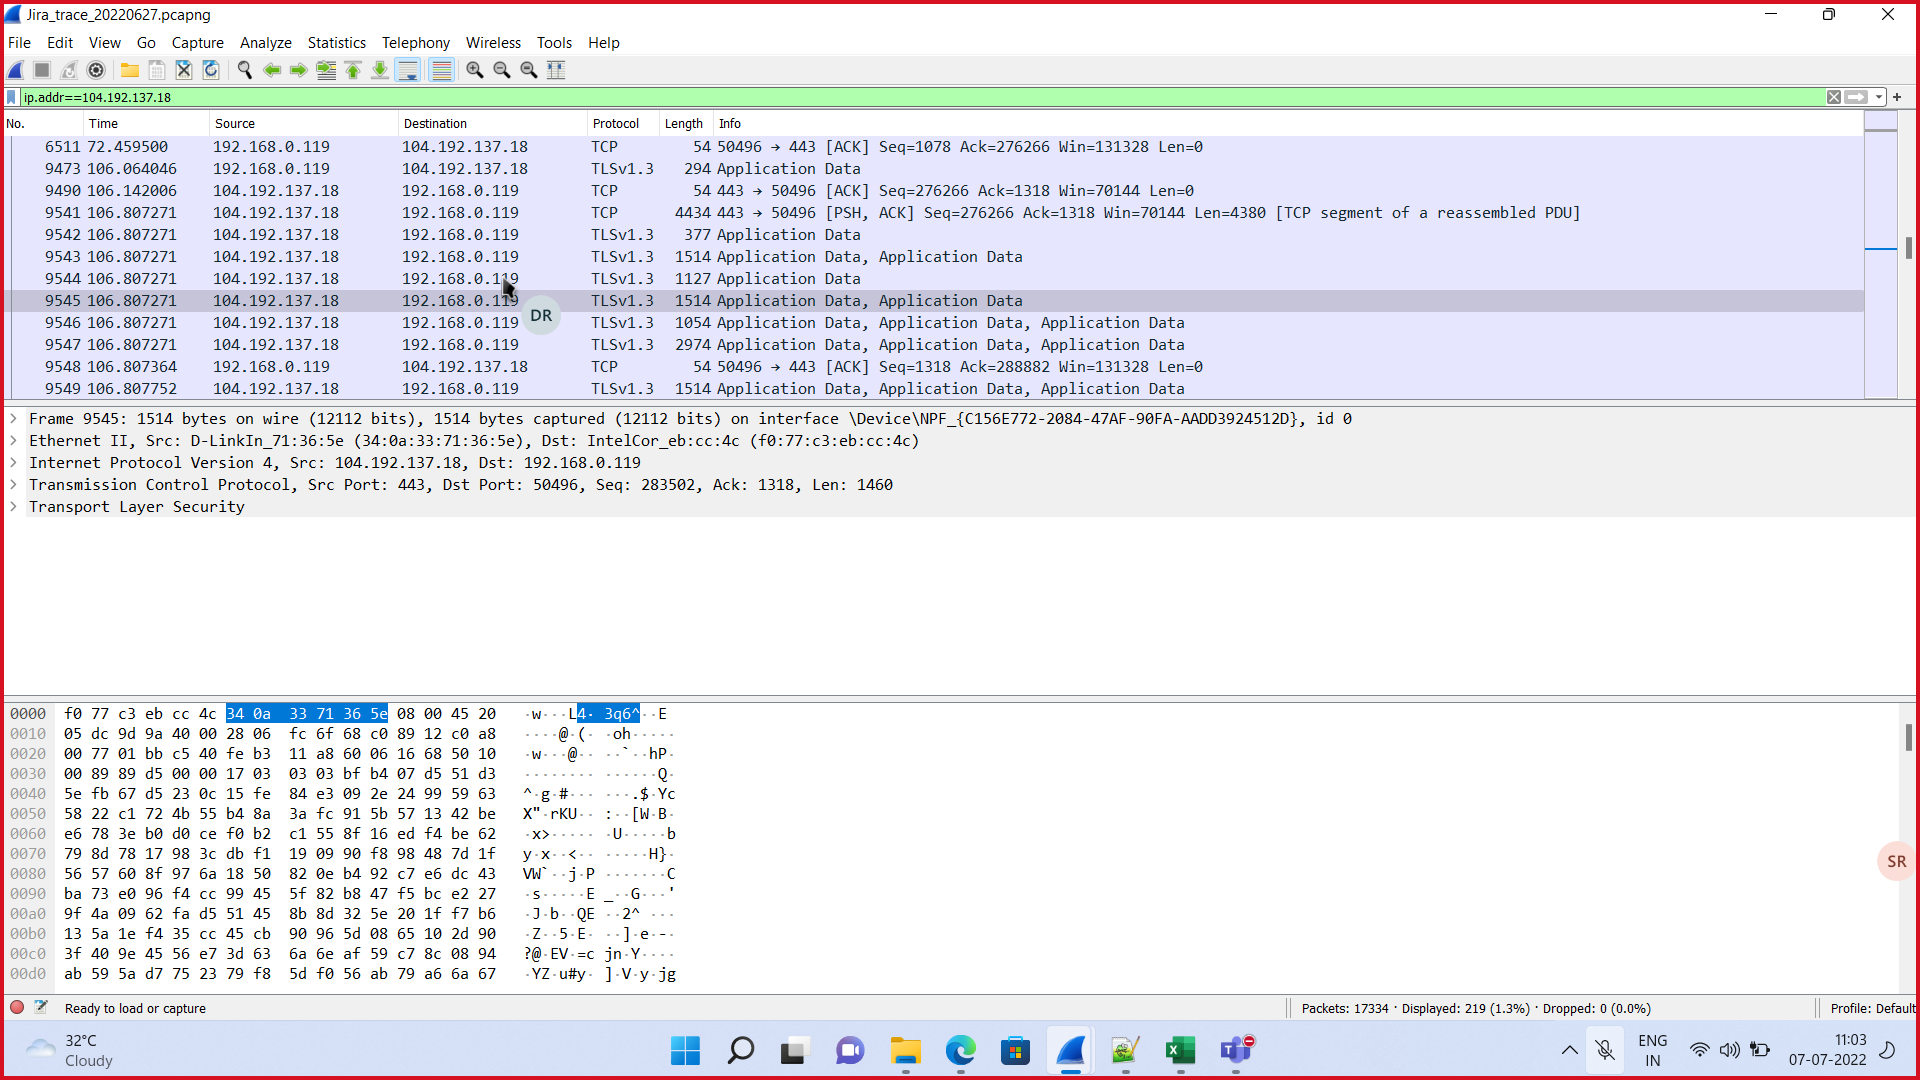This screenshot has width=1920, height=1080.
Task: Open the capture options gear icon
Action: tap(96, 70)
